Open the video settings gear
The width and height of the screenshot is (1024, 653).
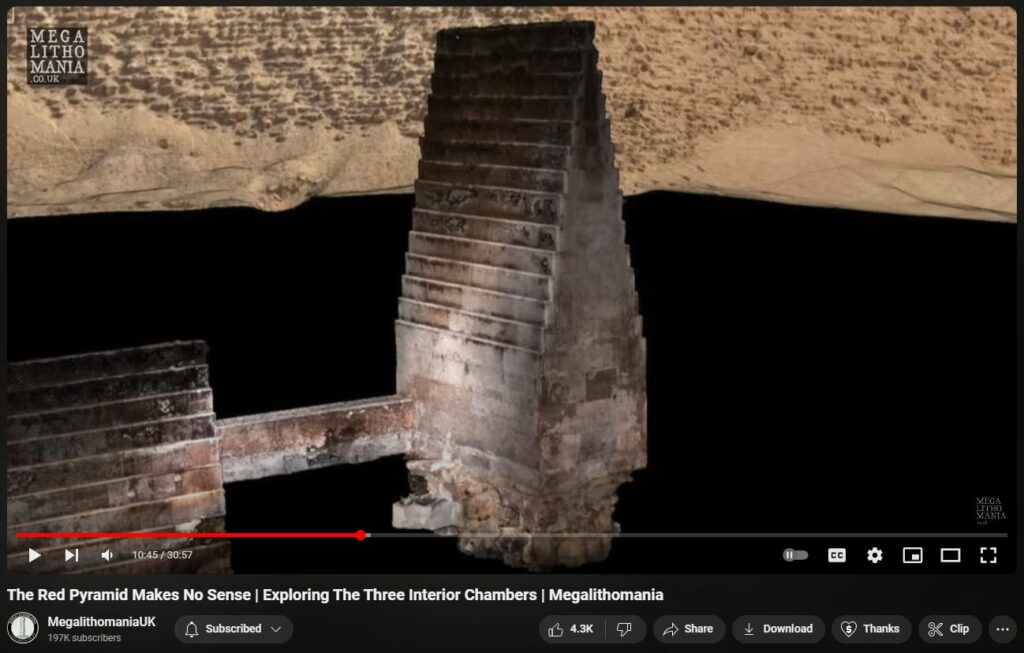coord(875,555)
